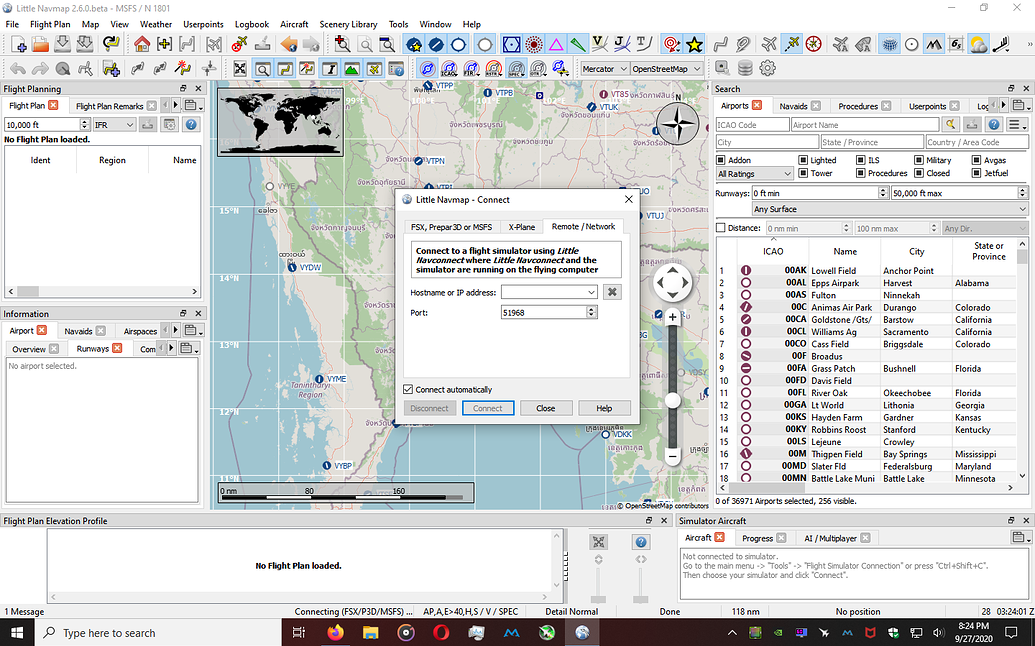Open the Weather menu
Image resolution: width=1035 pixels, height=646 pixels.
click(x=156, y=24)
